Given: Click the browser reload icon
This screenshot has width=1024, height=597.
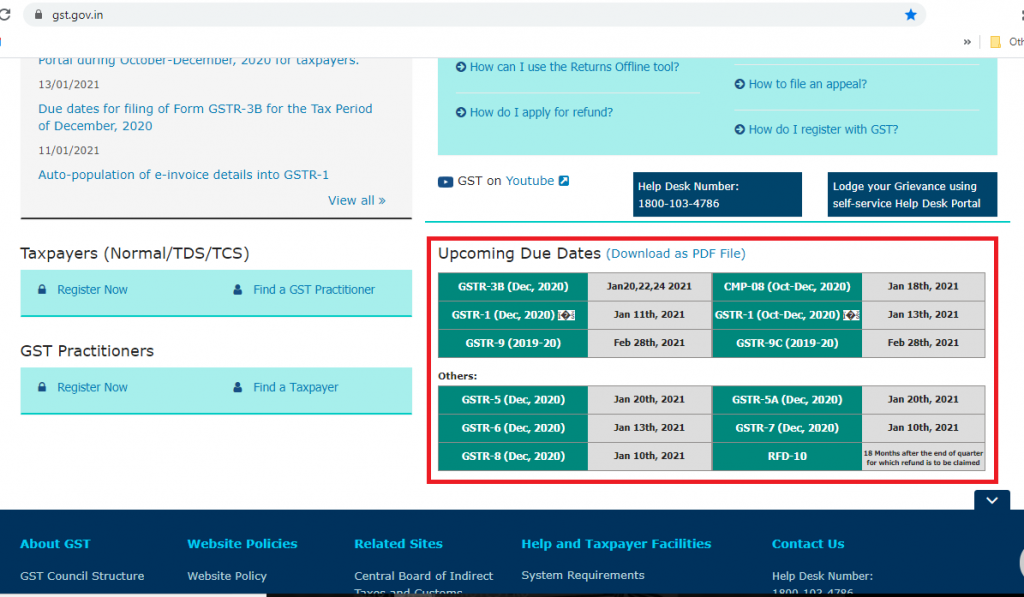Looking at the screenshot, I should 5,15.
